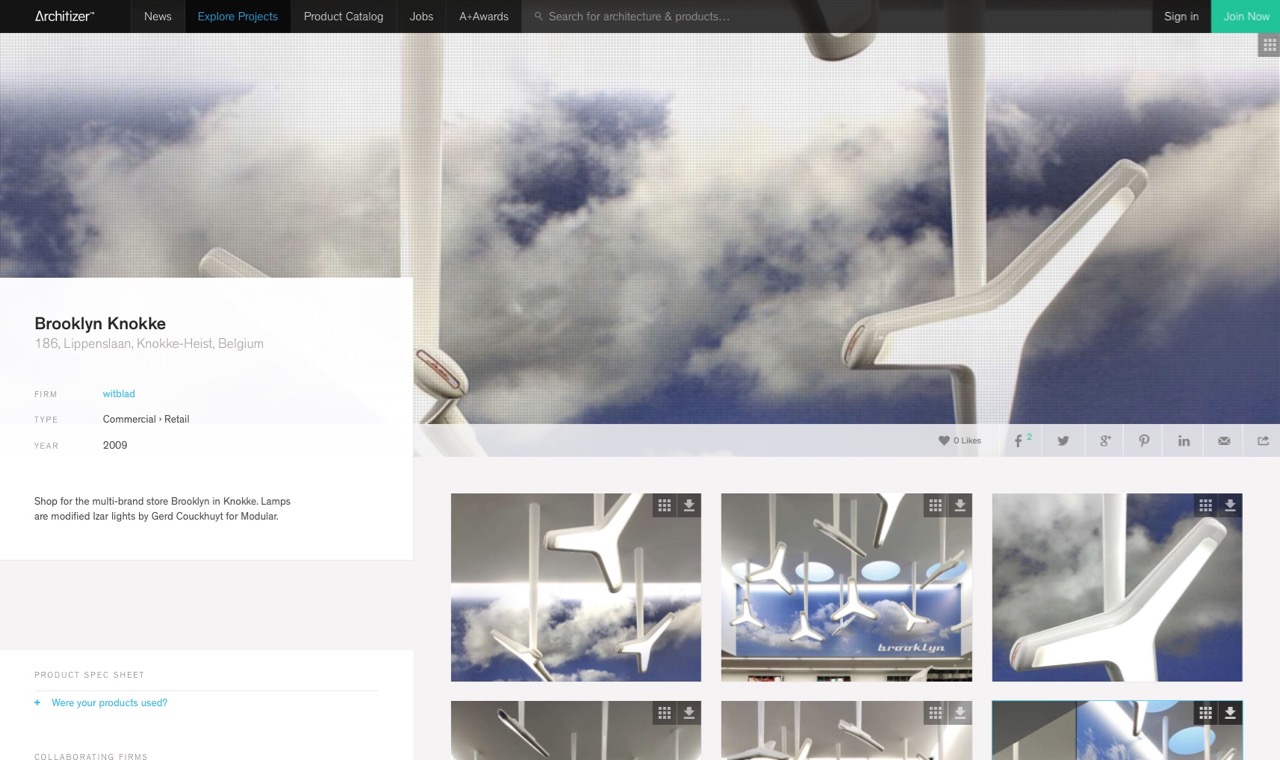
Task: Click the PRODUCT SPEC SHEET heading
Action: click(x=89, y=675)
